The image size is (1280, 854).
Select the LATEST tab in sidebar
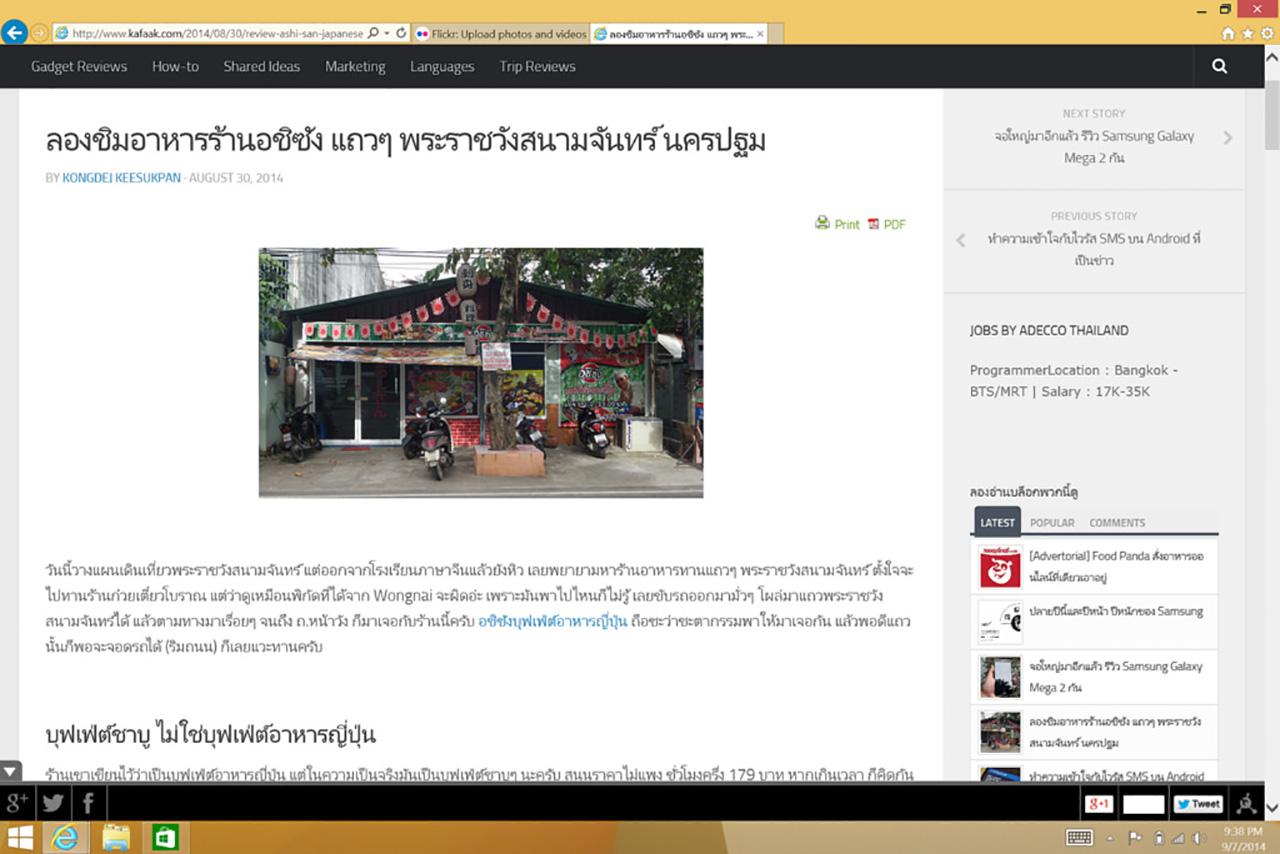click(x=997, y=522)
